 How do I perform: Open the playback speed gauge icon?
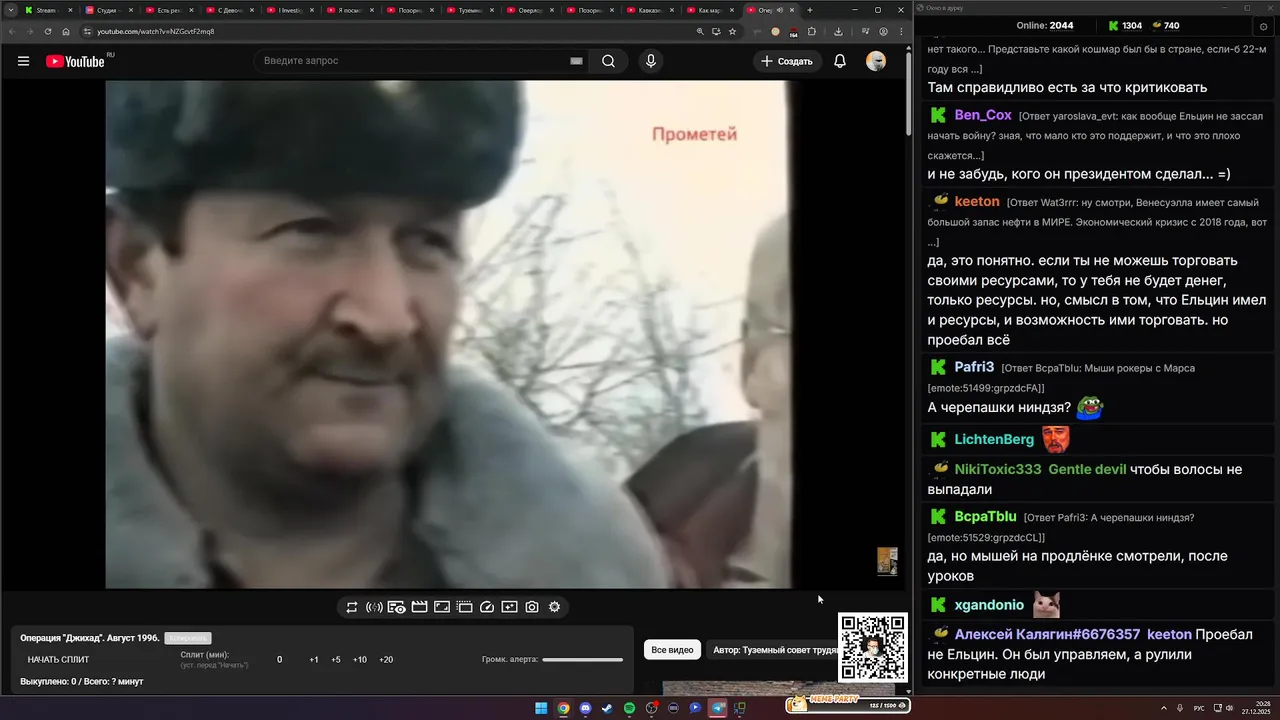click(x=487, y=607)
